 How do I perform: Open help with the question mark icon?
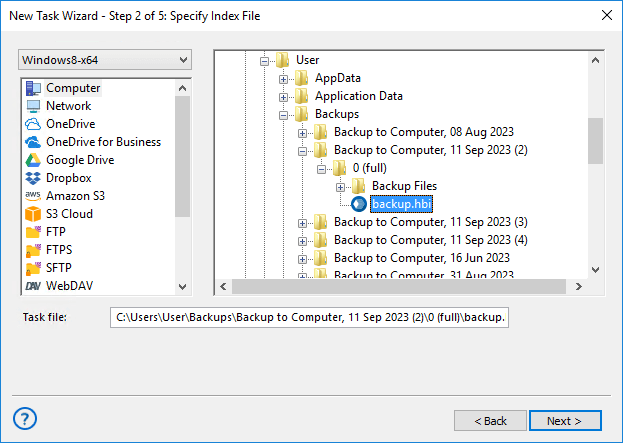click(x=26, y=418)
